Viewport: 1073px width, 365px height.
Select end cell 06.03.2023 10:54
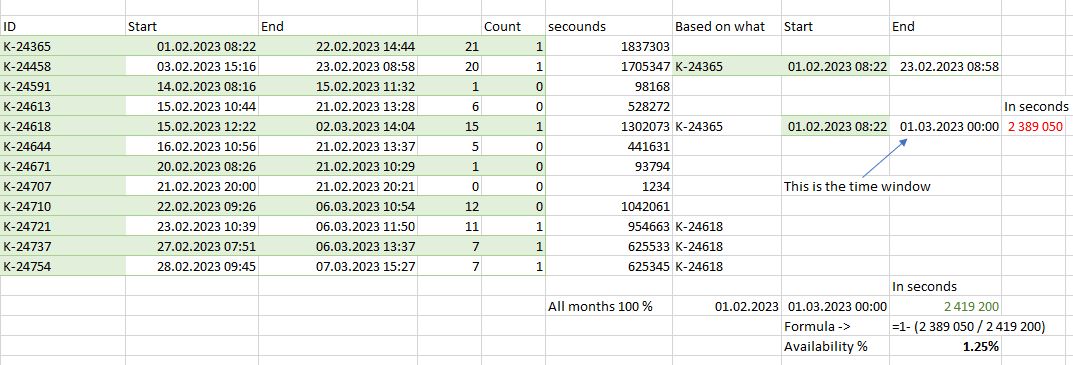pos(338,205)
